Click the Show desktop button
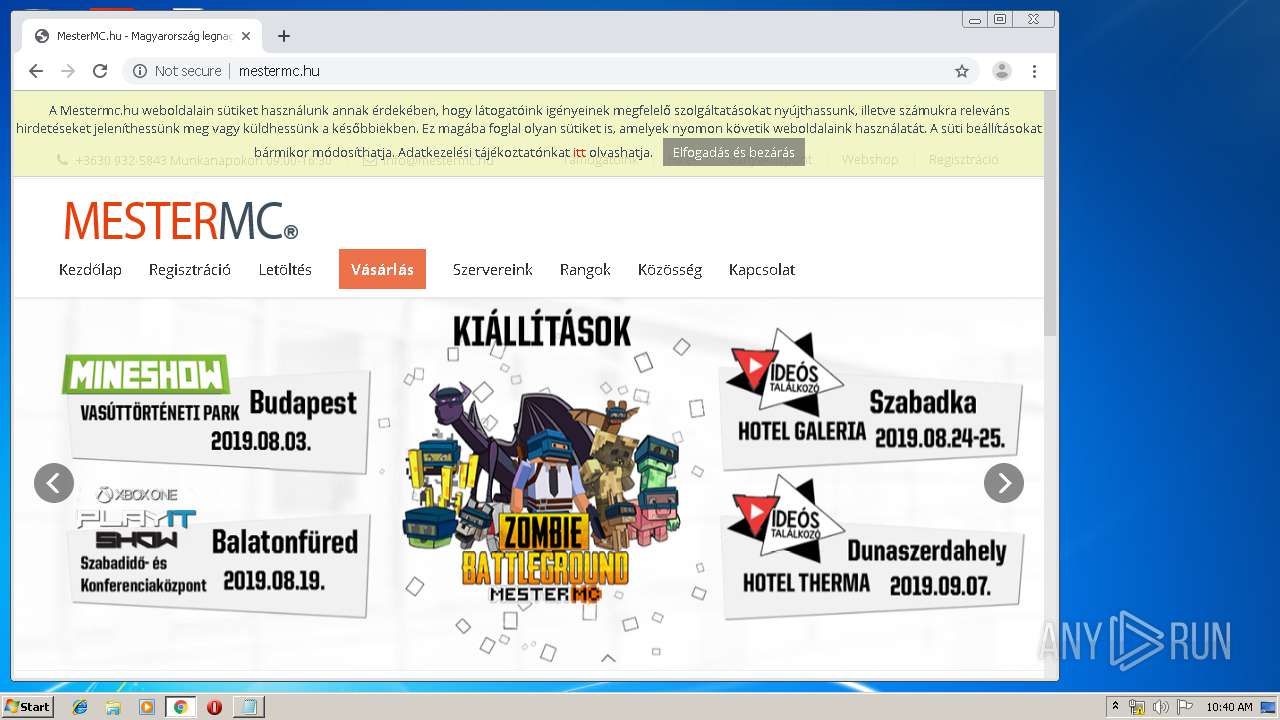 1269,707
